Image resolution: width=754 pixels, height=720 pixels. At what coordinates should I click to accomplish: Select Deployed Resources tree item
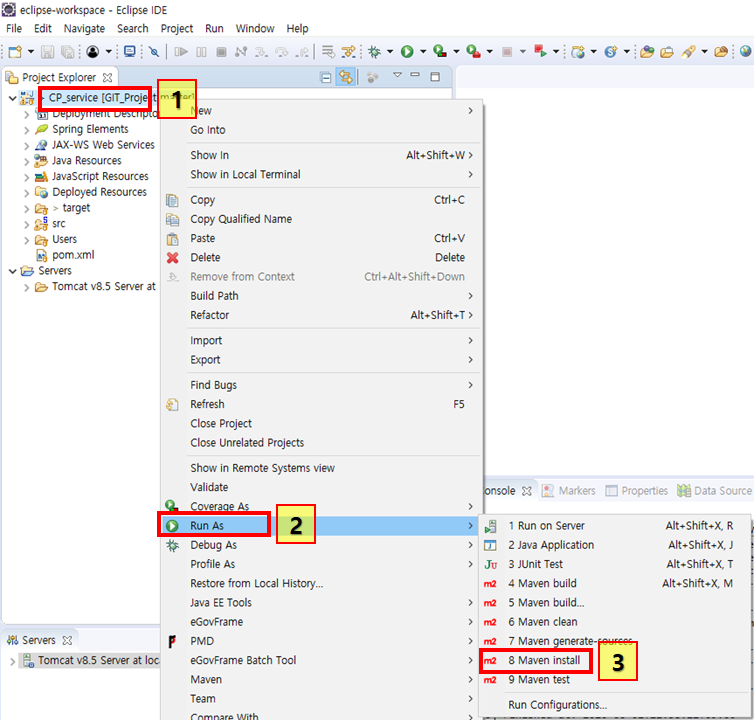point(100,192)
